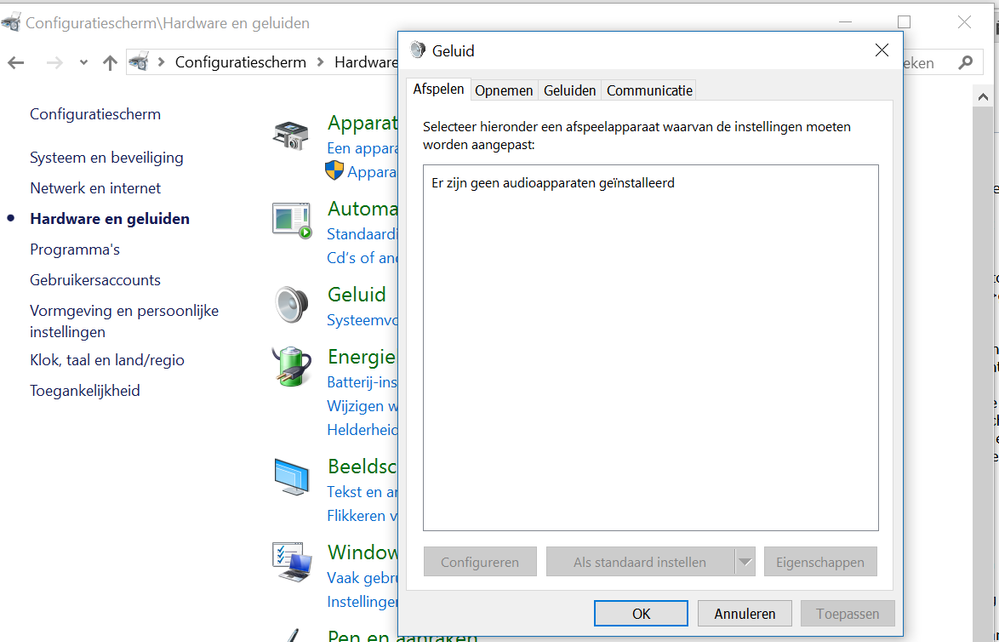The width and height of the screenshot is (999, 642).
Task: Click the Geluid speaker icon in Control Panel
Action: tap(292, 304)
